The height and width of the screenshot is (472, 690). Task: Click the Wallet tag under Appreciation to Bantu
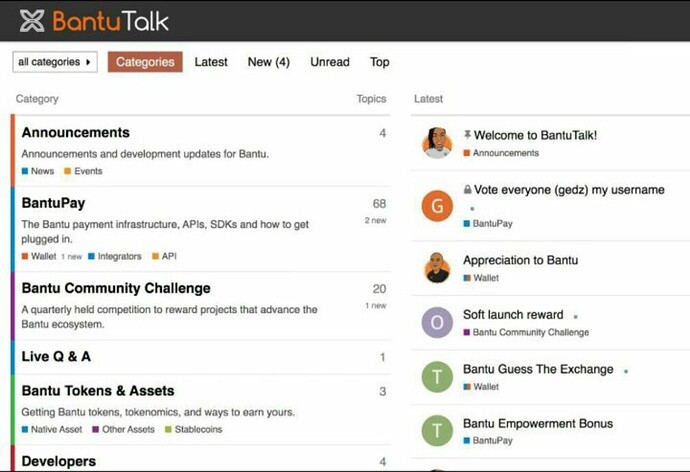481,278
